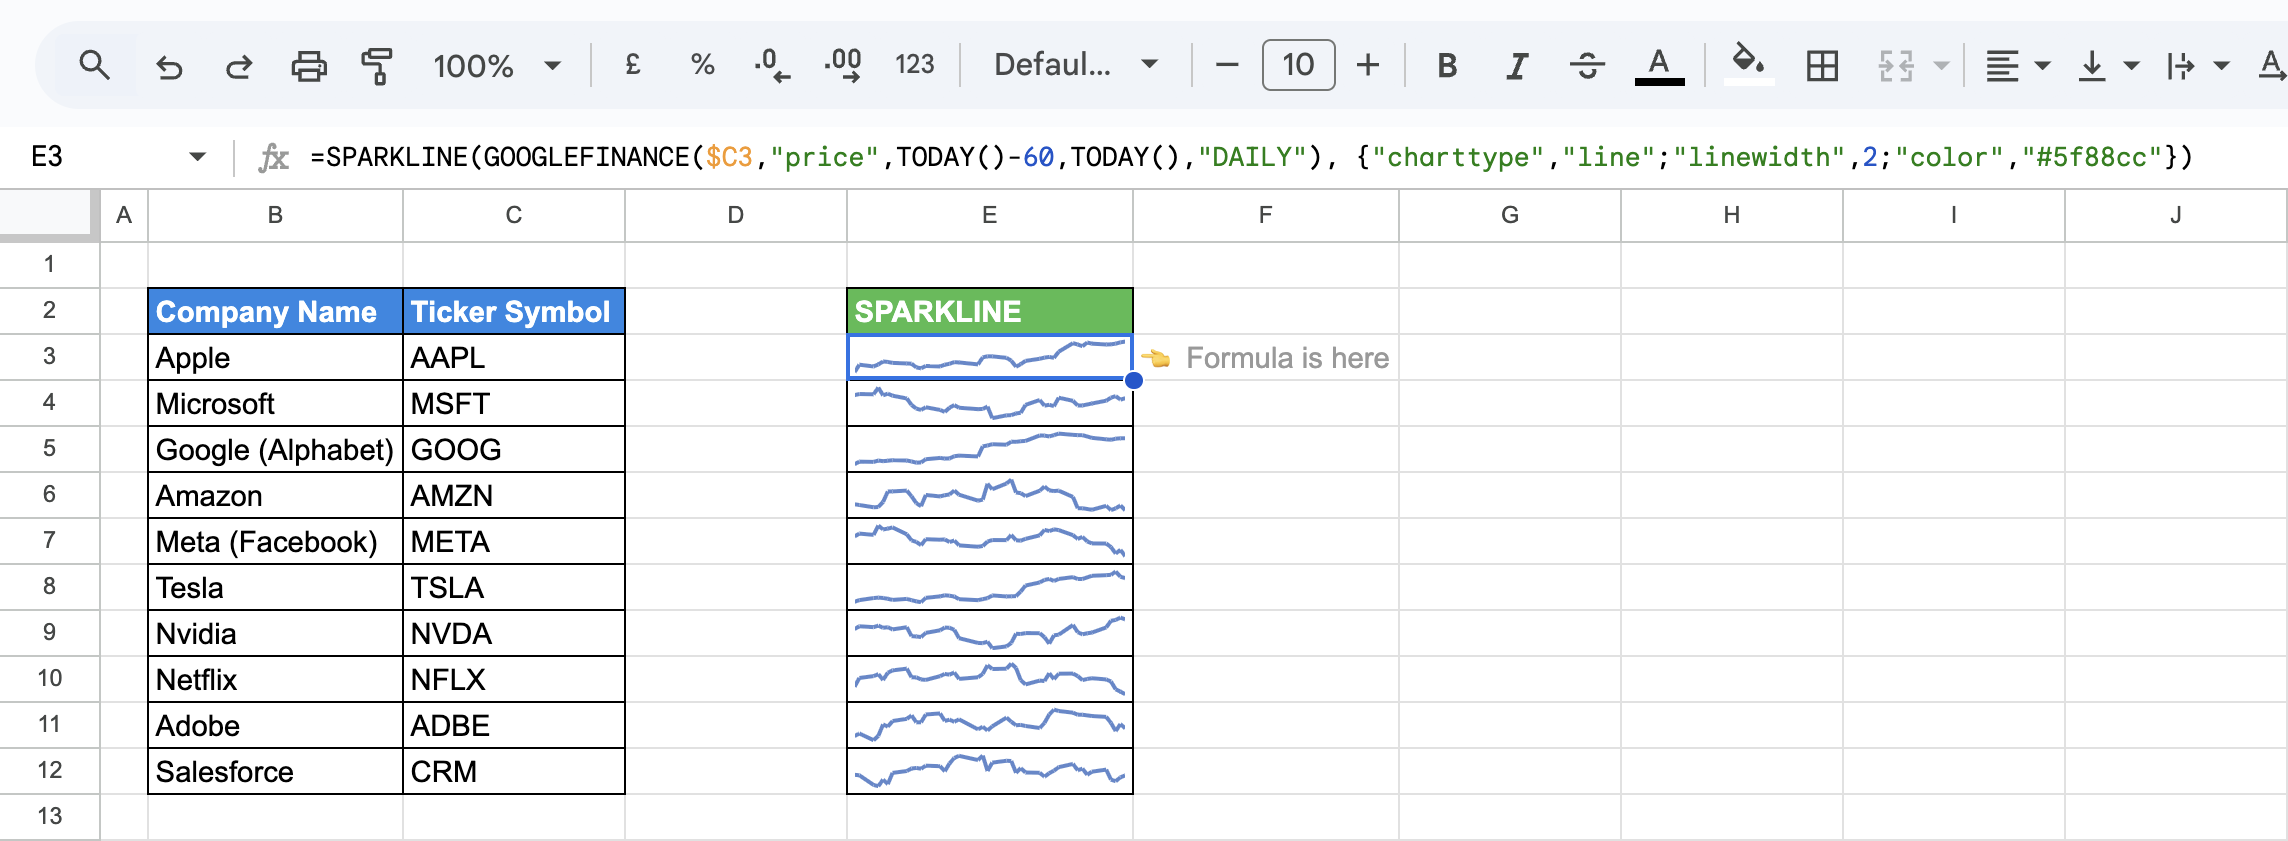Activate the paint format tool
Screen dimensions: 2288x841
377,66
